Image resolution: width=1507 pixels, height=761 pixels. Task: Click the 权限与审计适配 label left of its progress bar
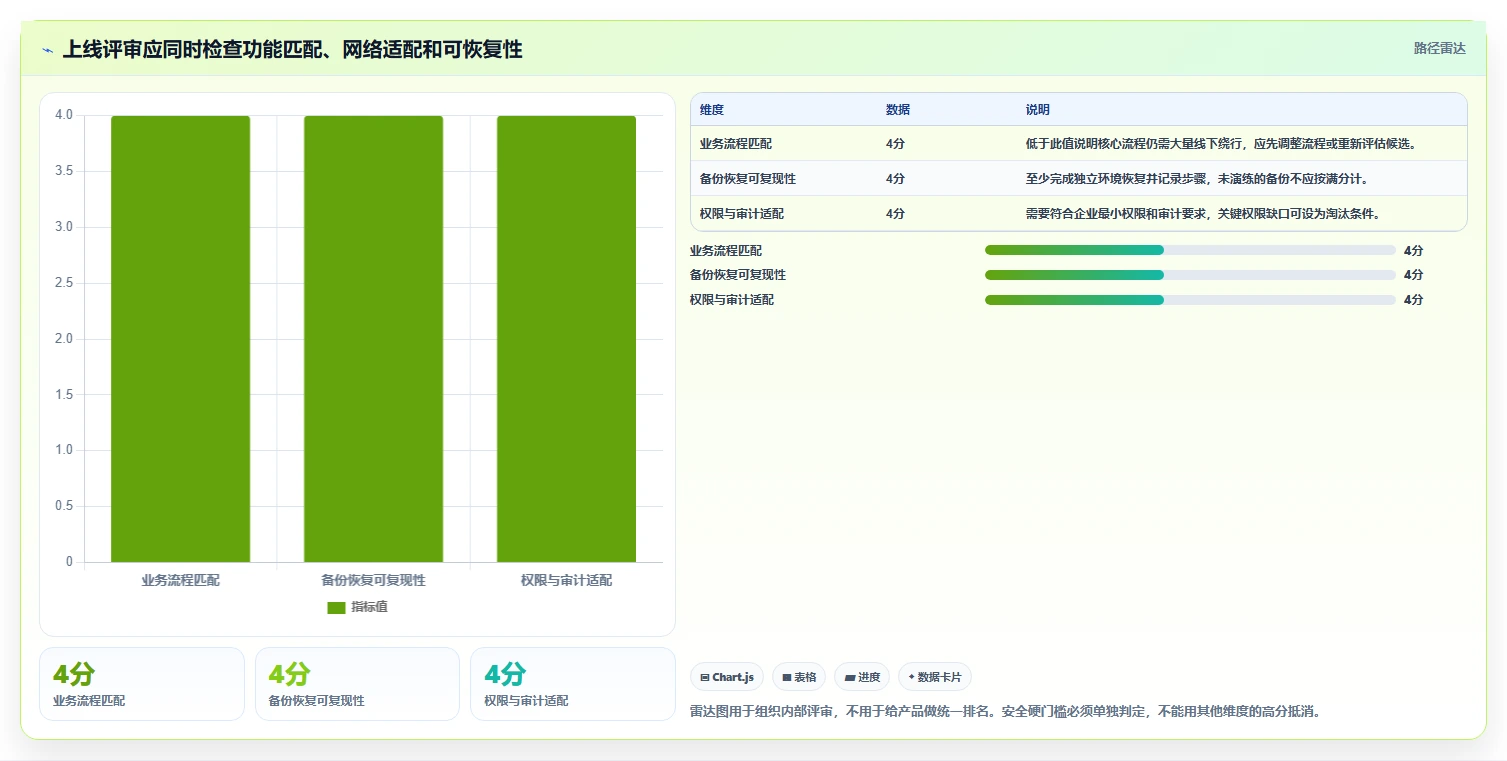pos(732,300)
